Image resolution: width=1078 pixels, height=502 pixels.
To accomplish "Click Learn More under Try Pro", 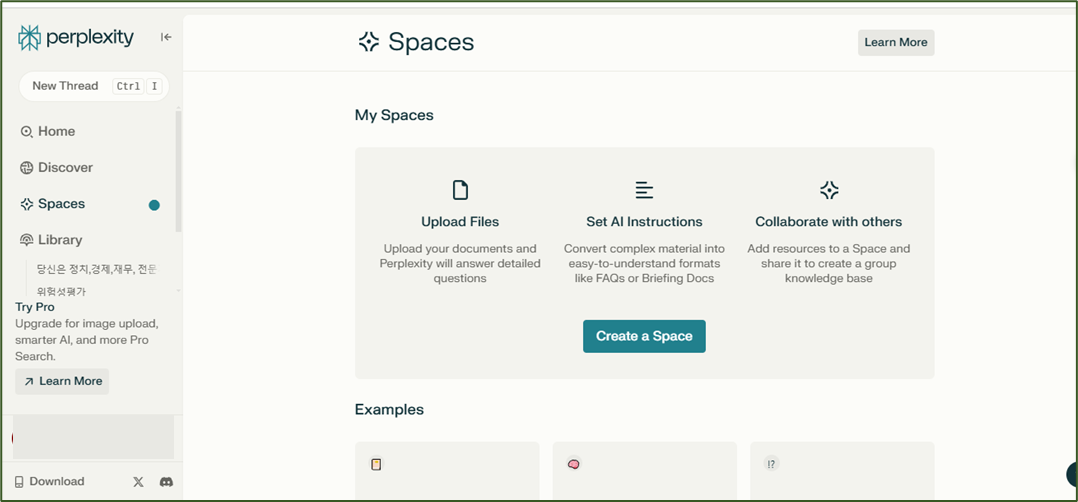I will click(x=62, y=381).
